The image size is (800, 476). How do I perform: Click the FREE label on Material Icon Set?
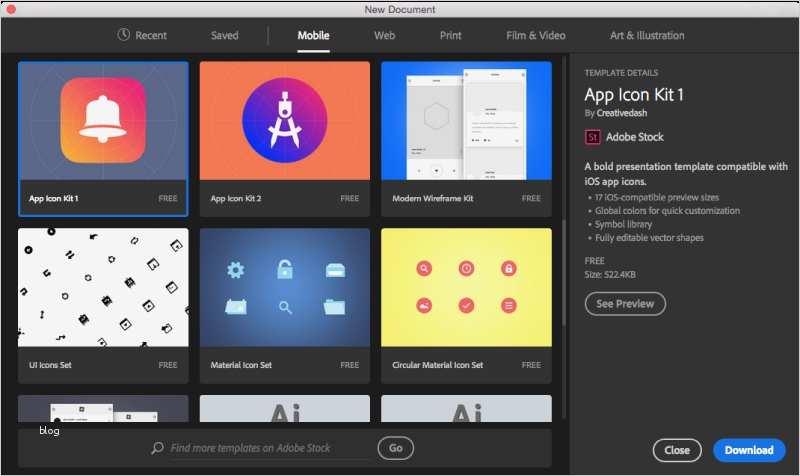(349, 365)
